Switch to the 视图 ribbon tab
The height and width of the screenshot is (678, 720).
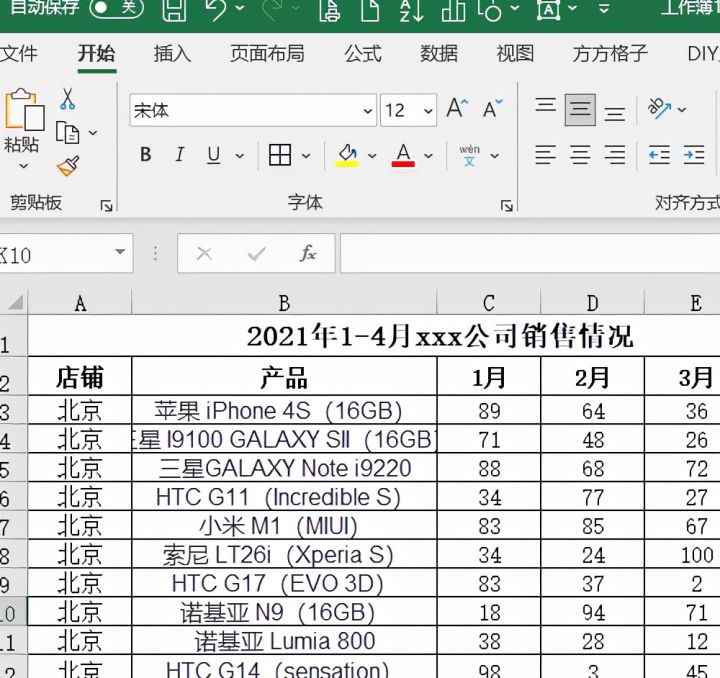tap(515, 54)
